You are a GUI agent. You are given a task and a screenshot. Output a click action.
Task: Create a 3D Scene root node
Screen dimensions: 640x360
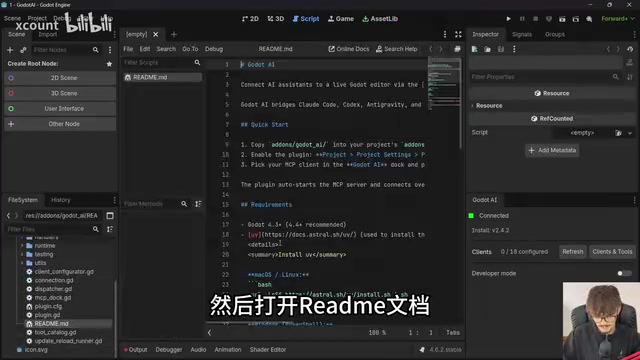click(x=60, y=93)
